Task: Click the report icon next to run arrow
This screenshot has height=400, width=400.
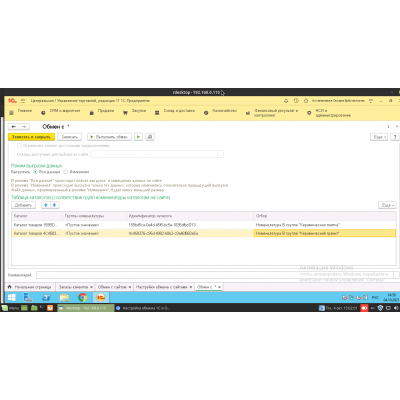Action: click(x=150, y=137)
